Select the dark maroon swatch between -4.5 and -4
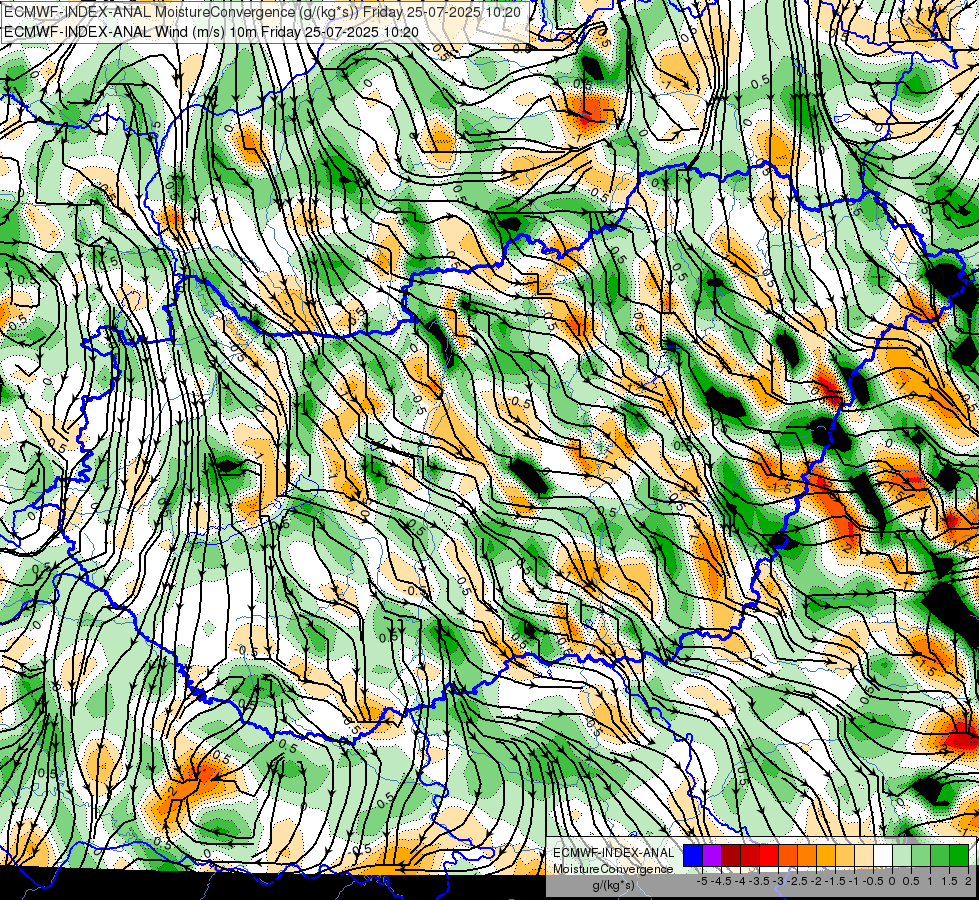The height and width of the screenshot is (900, 979). [x=731, y=856]
